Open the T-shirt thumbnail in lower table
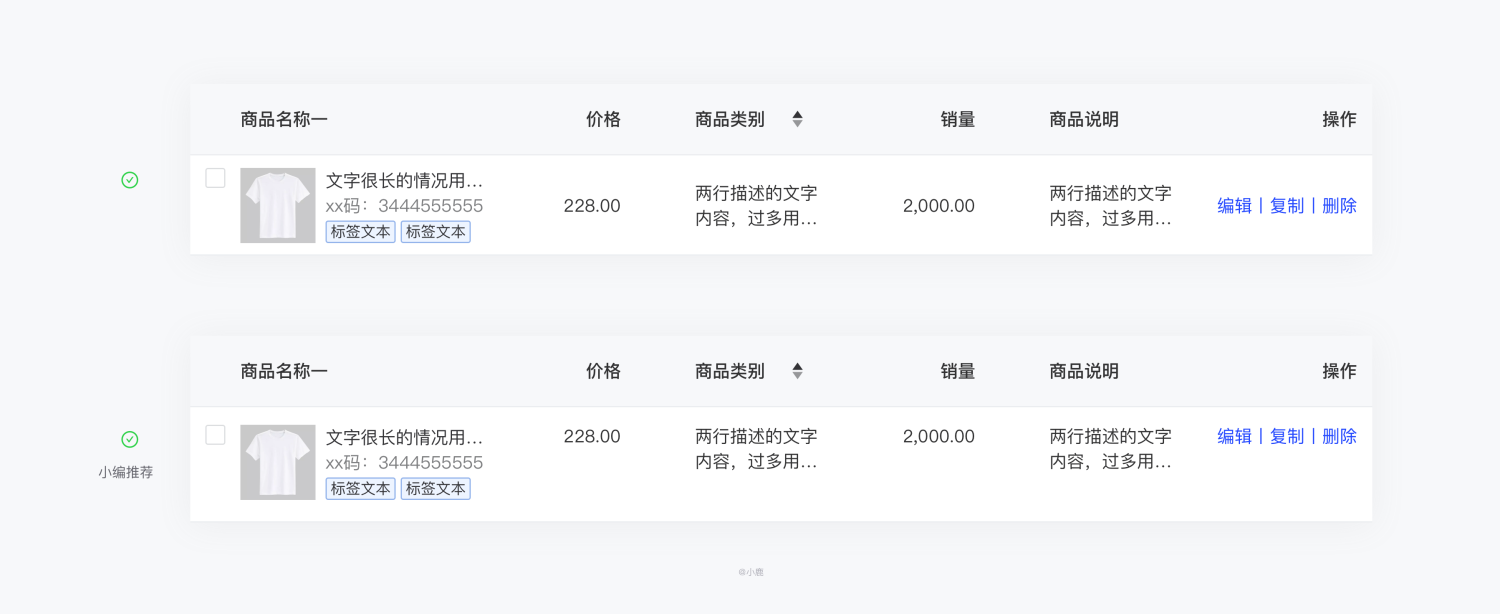1500x614 pixels. click(x=278, y=462)
